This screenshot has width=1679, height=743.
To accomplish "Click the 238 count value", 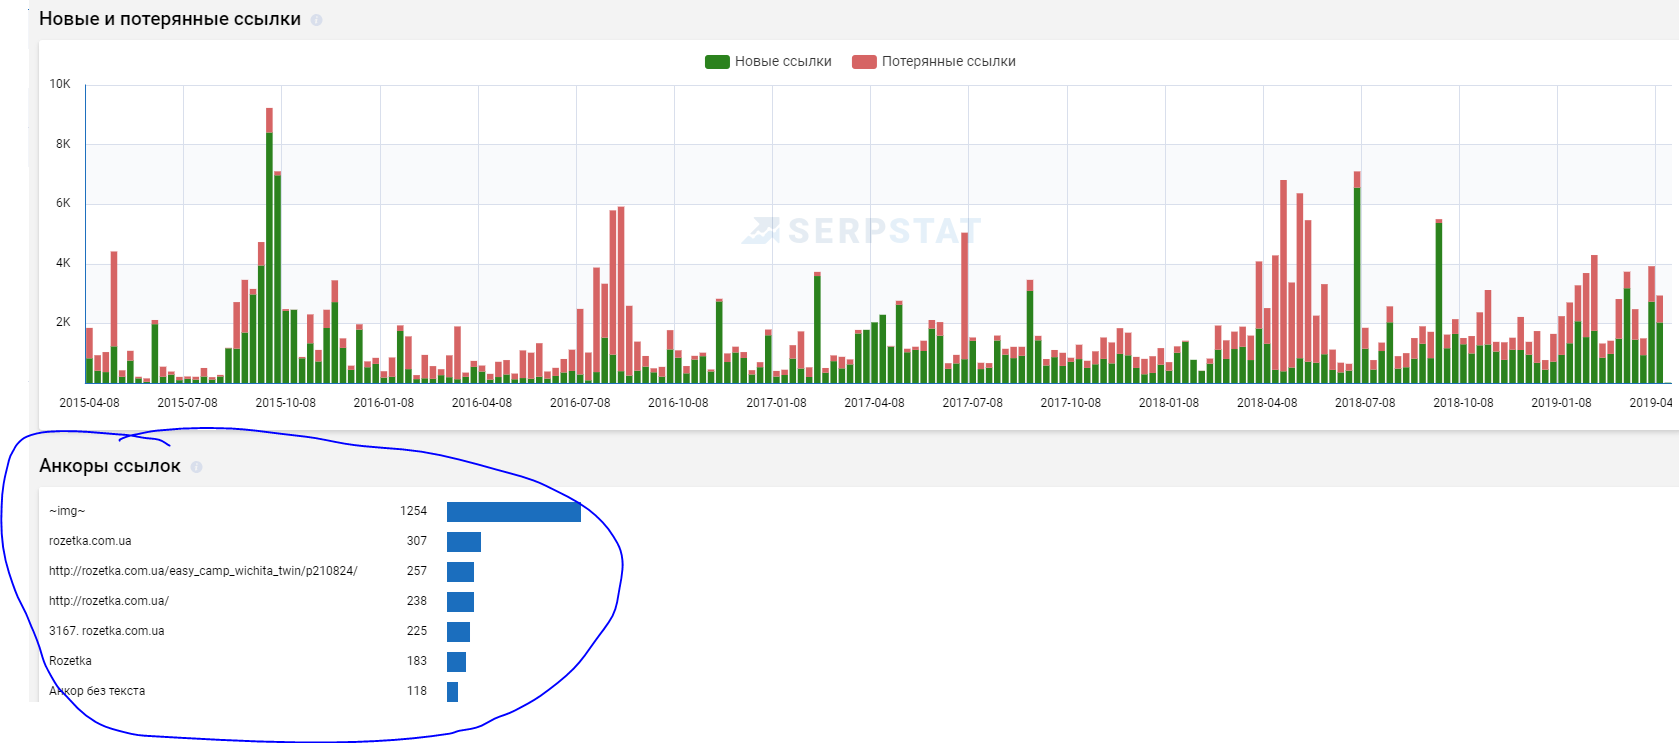I will coord(417,601).
